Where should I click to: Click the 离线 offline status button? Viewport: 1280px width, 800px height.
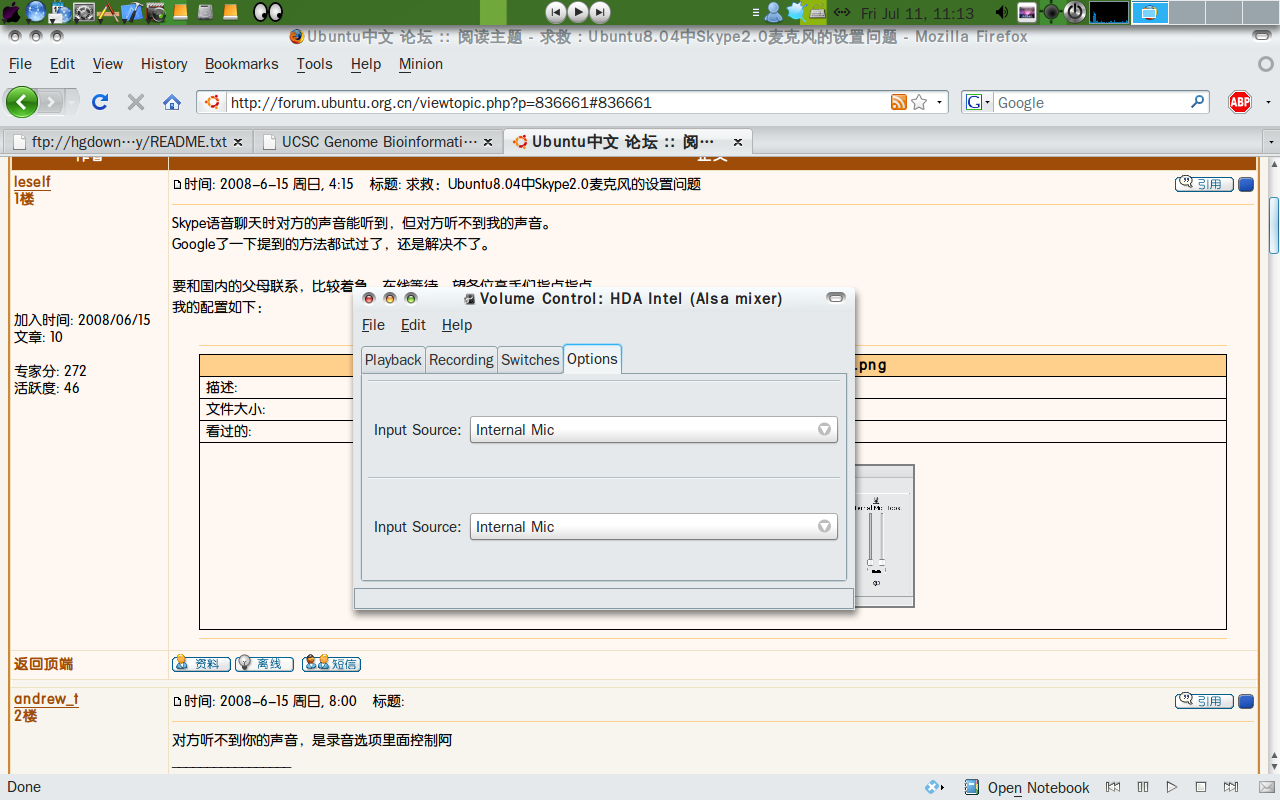click(x=264, y=663)
